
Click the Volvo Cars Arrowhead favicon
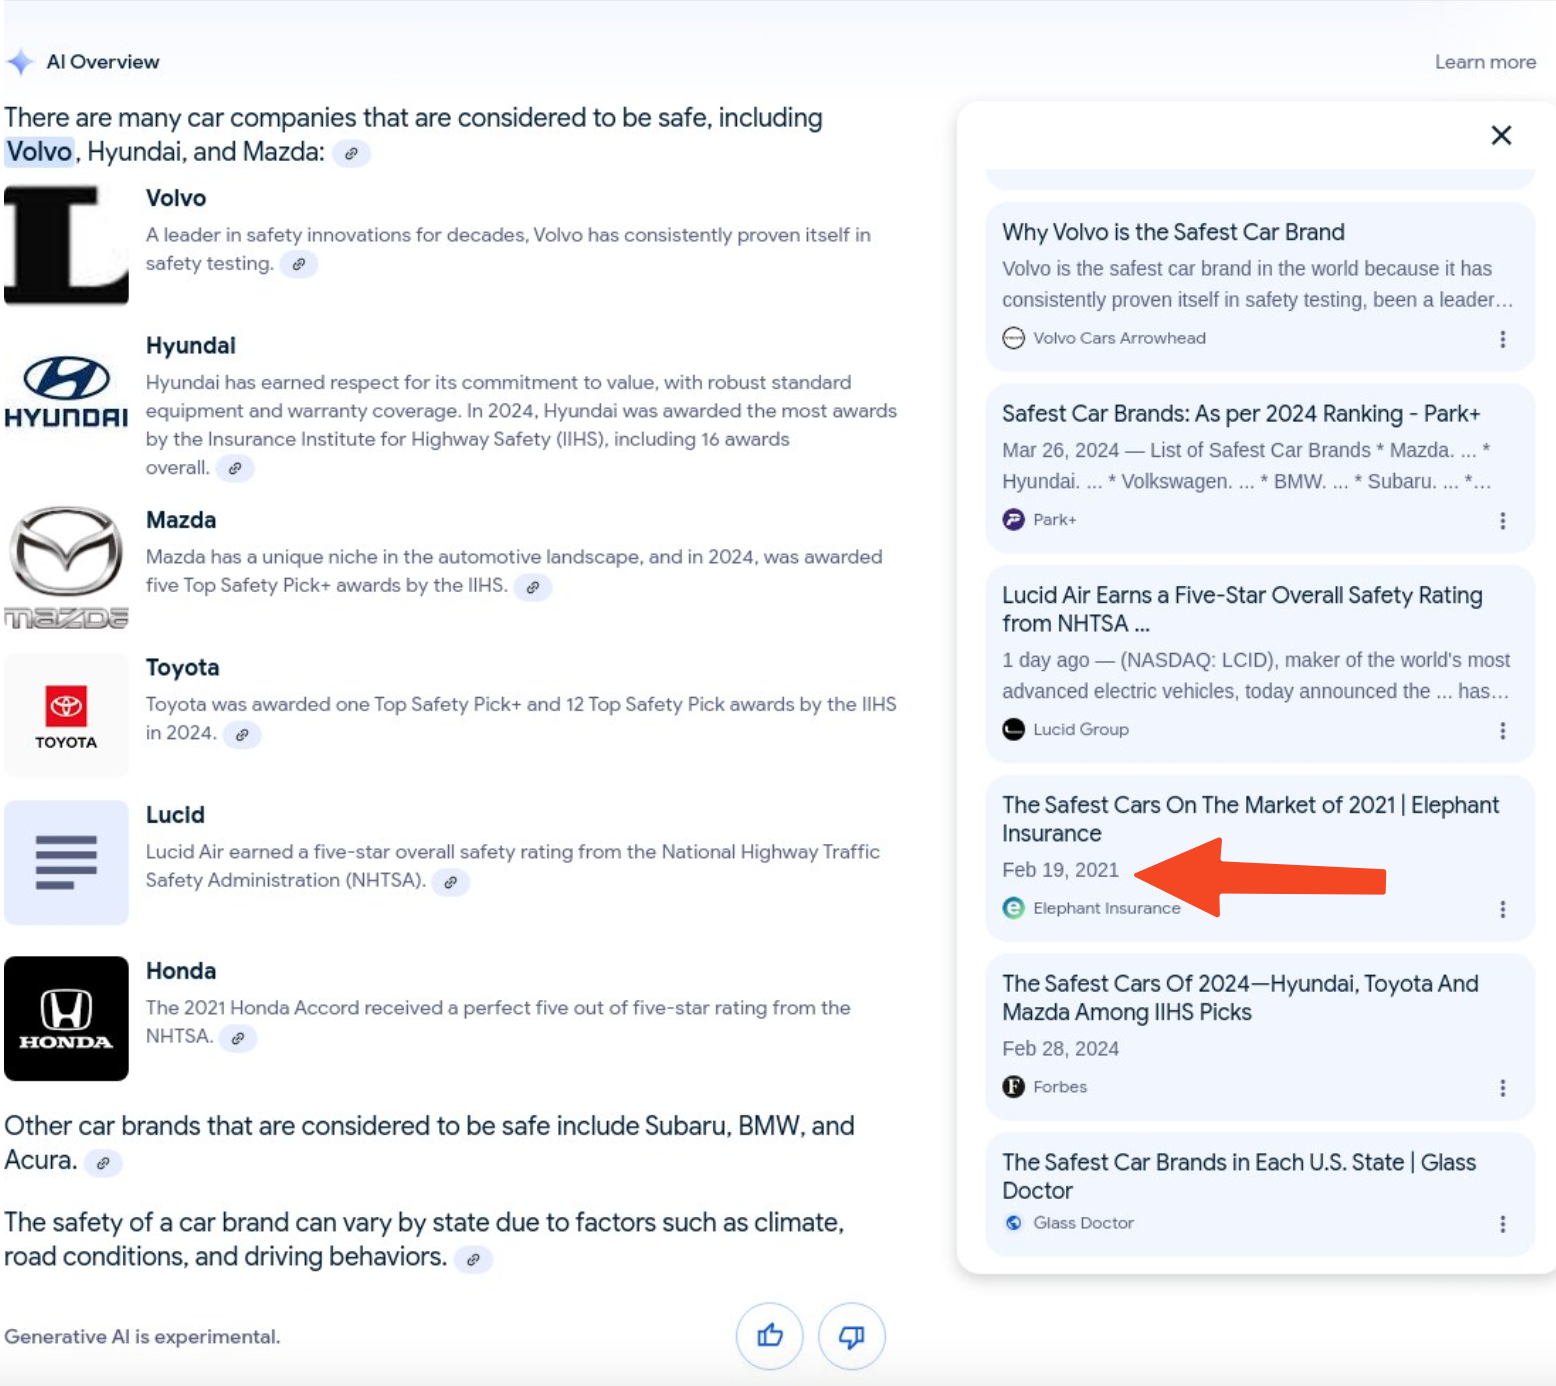(x=1013, y=338)
